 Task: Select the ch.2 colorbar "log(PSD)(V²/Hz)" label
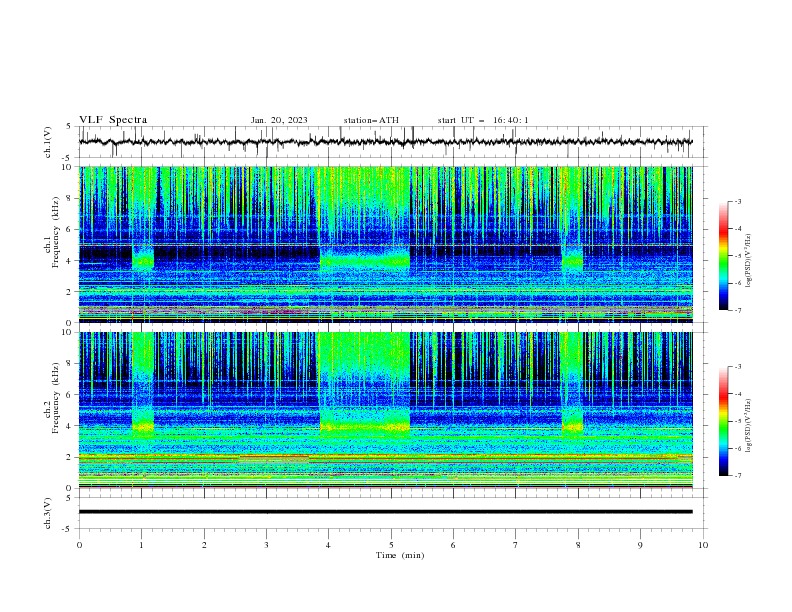pyautogui.click(x=748, y=425)
